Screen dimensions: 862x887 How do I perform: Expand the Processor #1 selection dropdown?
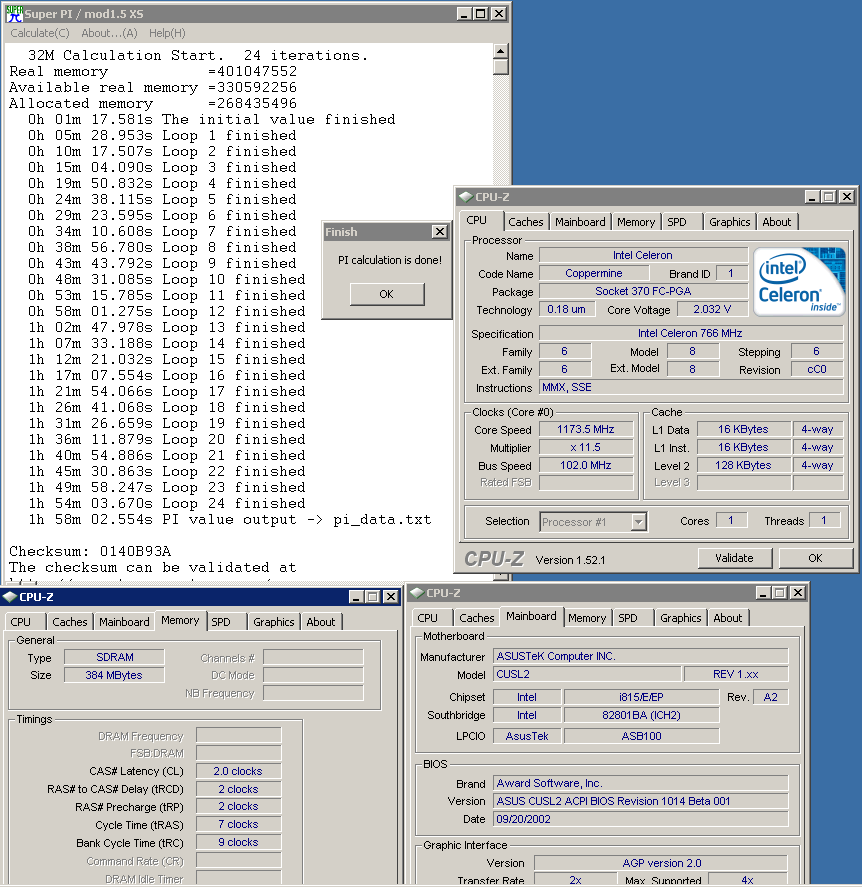[x=638, y=521]
